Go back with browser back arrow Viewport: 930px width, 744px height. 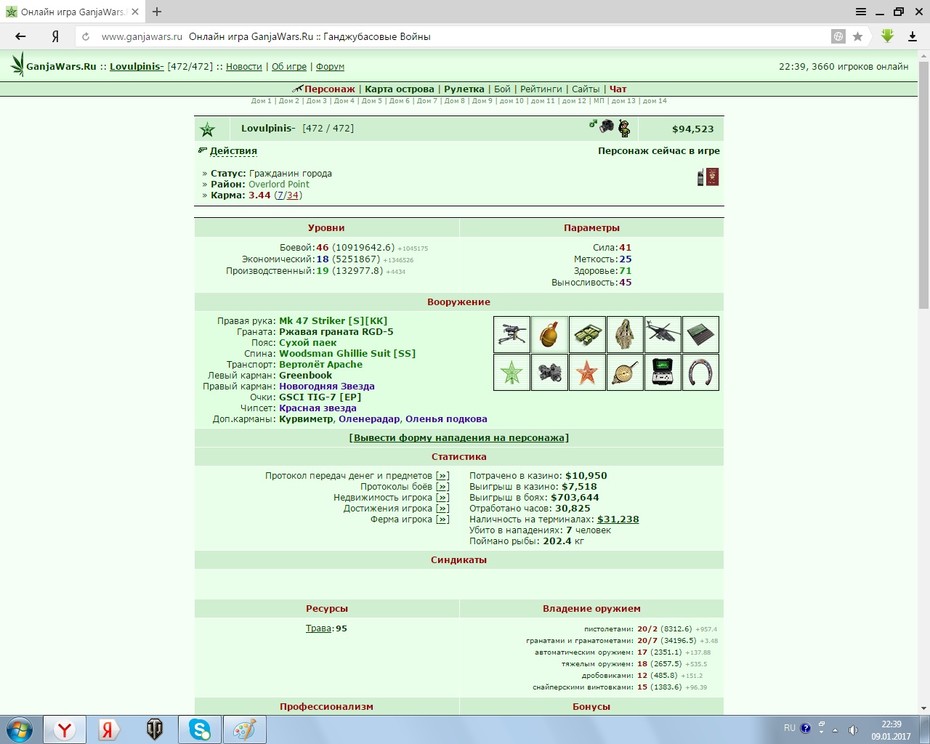point(21,37)
